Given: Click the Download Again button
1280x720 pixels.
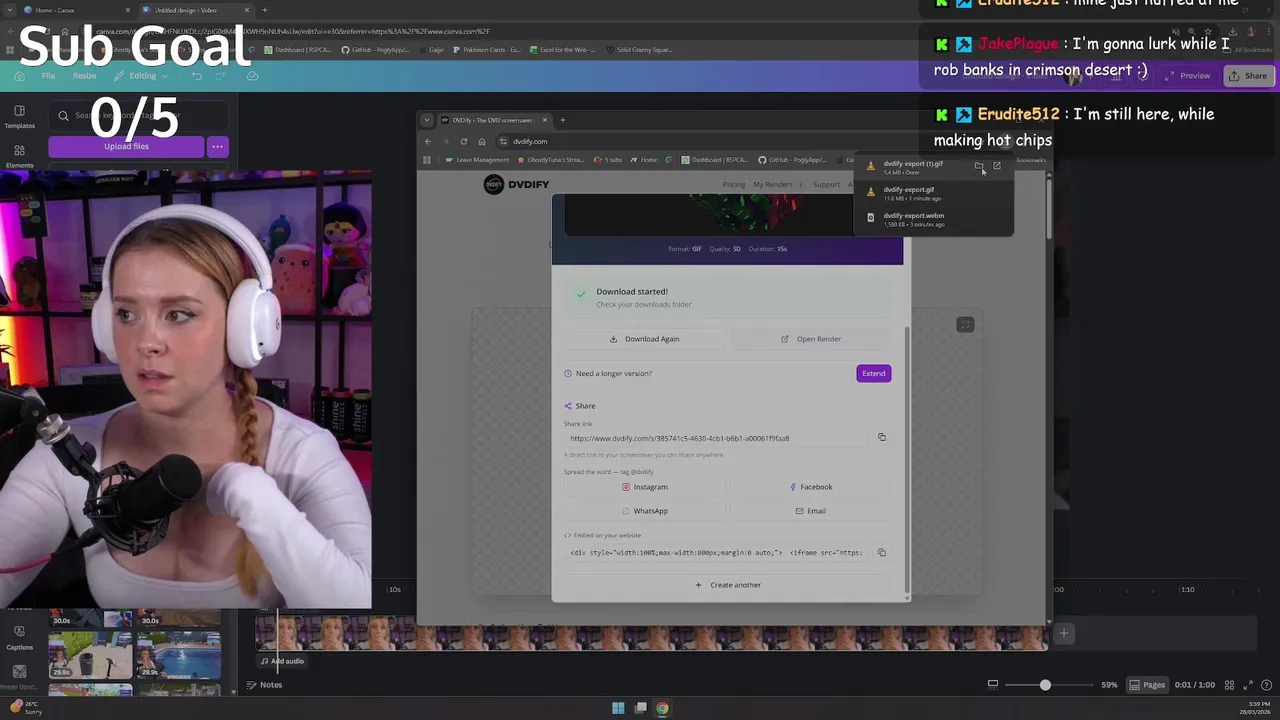Looking at the screenshot, I should (644, 339).
